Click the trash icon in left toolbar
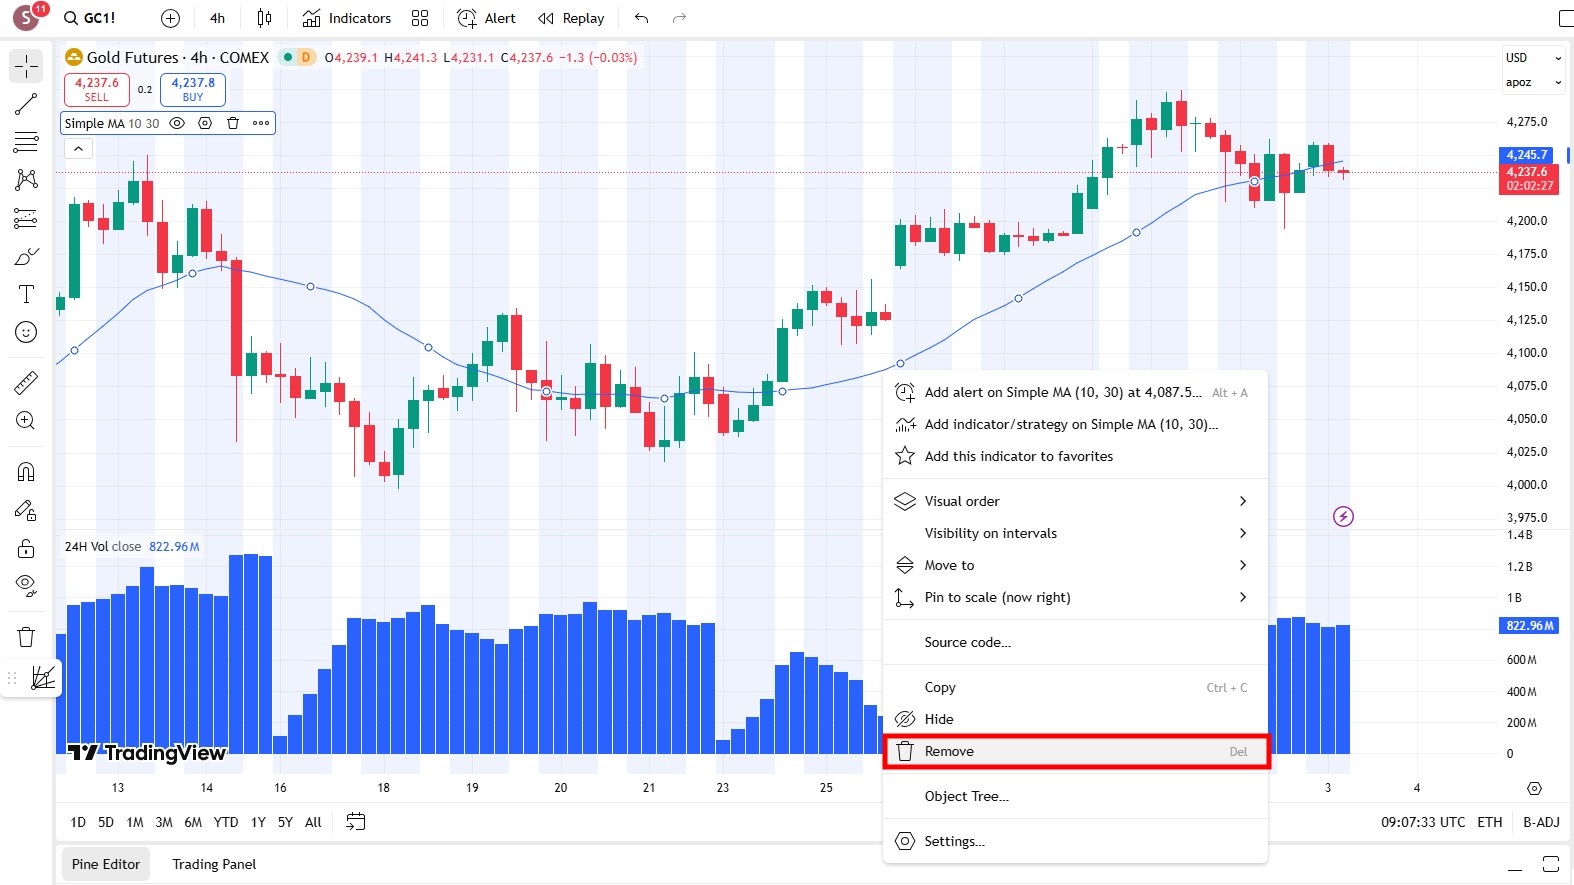 pyautogui.click(x=26, y=637)
